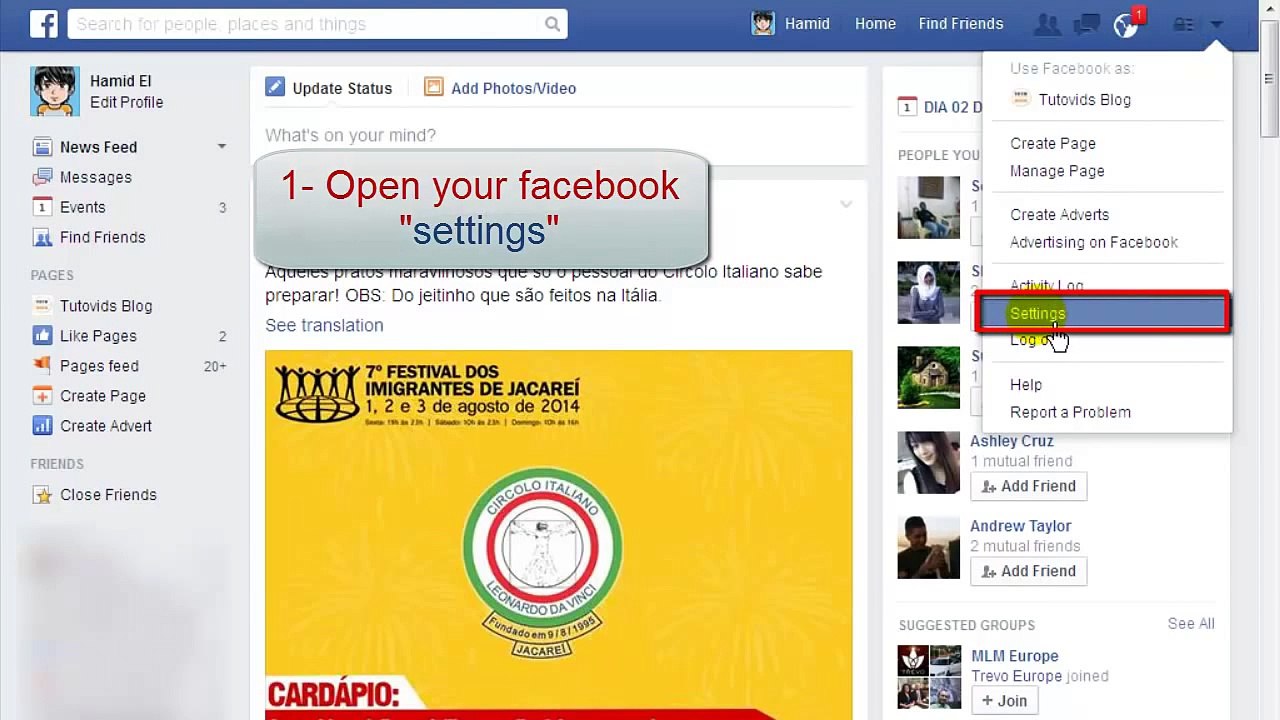Open the Festival dos Imigrantes post image
This screenshot has width=1280, height=720.
coord(558,535)
